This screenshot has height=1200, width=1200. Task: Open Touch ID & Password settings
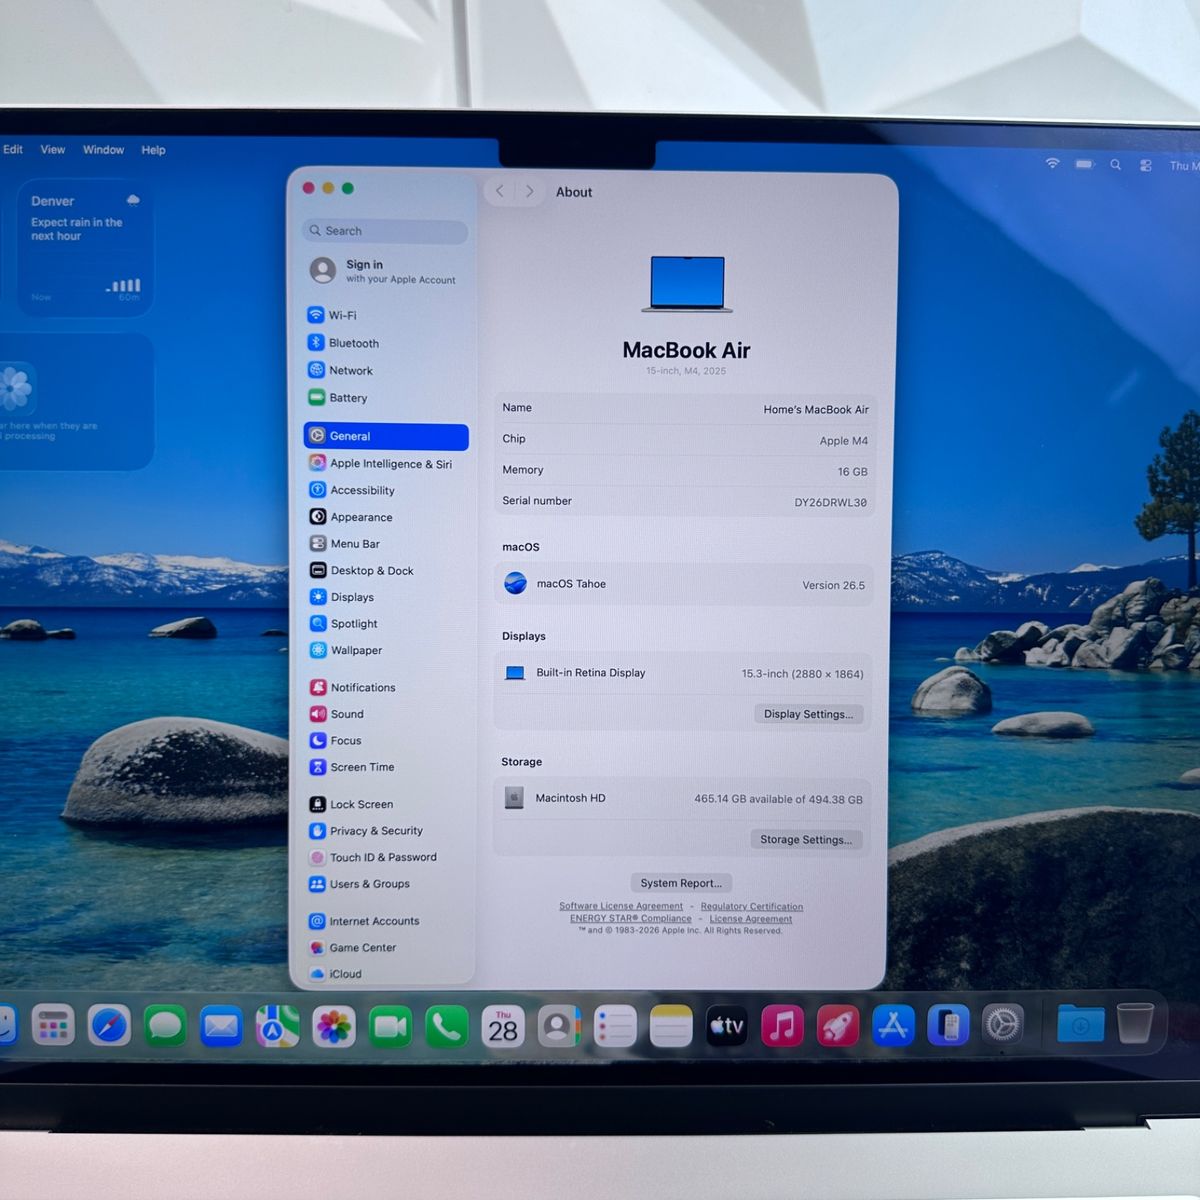(x=386, y=857)
